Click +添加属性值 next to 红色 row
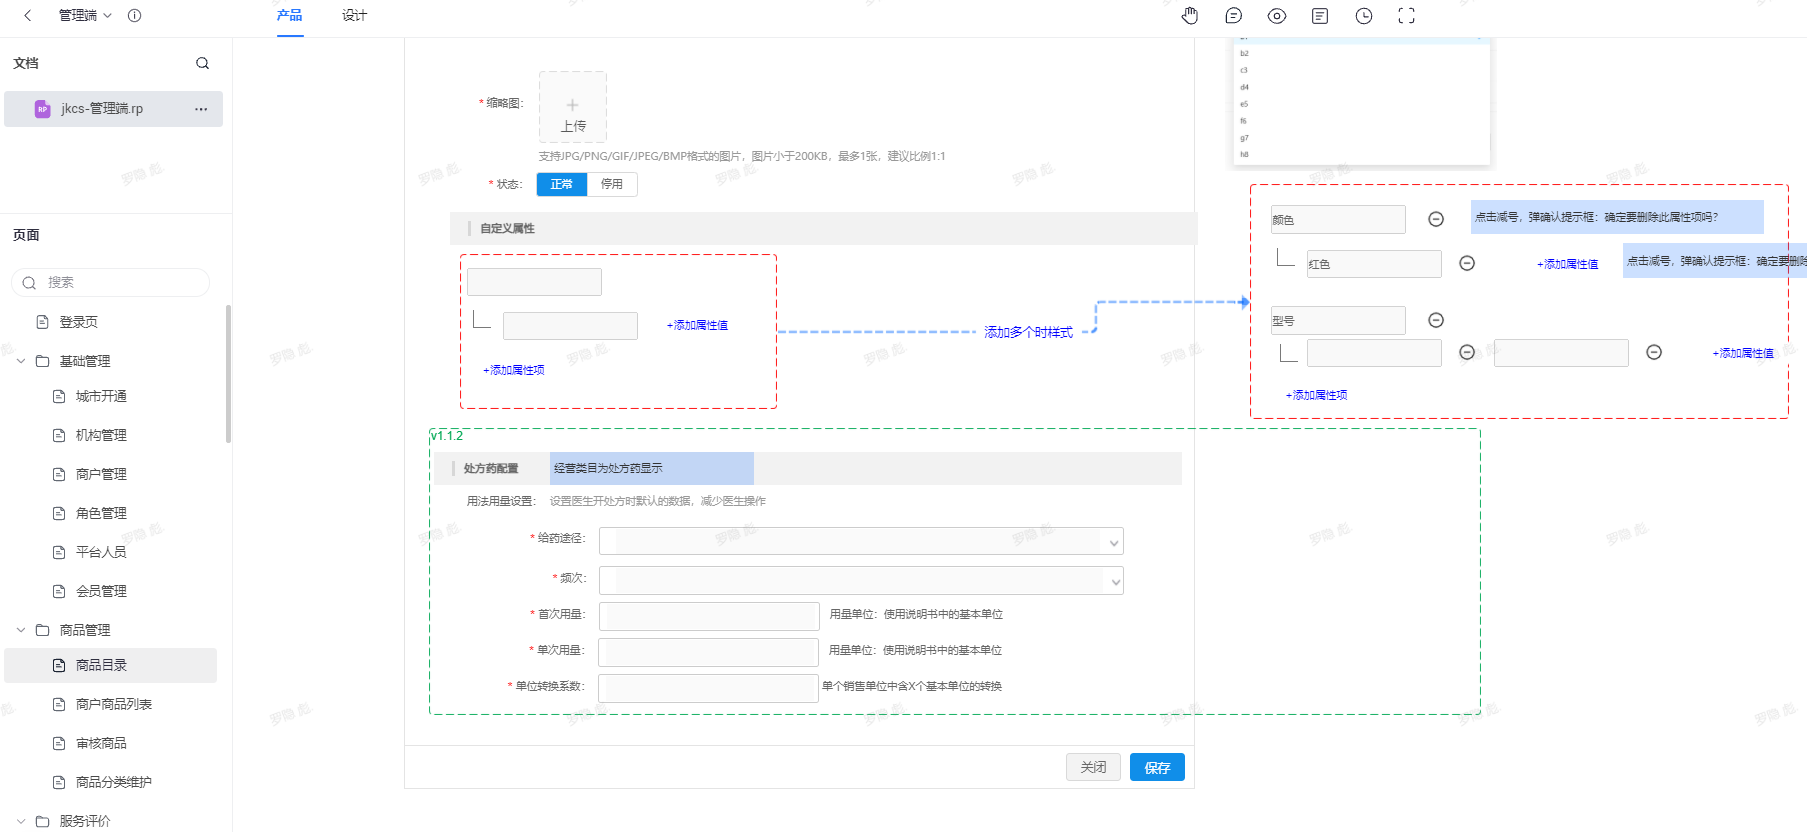This screenshot has height=832, width=1807. click(1567, 264)
